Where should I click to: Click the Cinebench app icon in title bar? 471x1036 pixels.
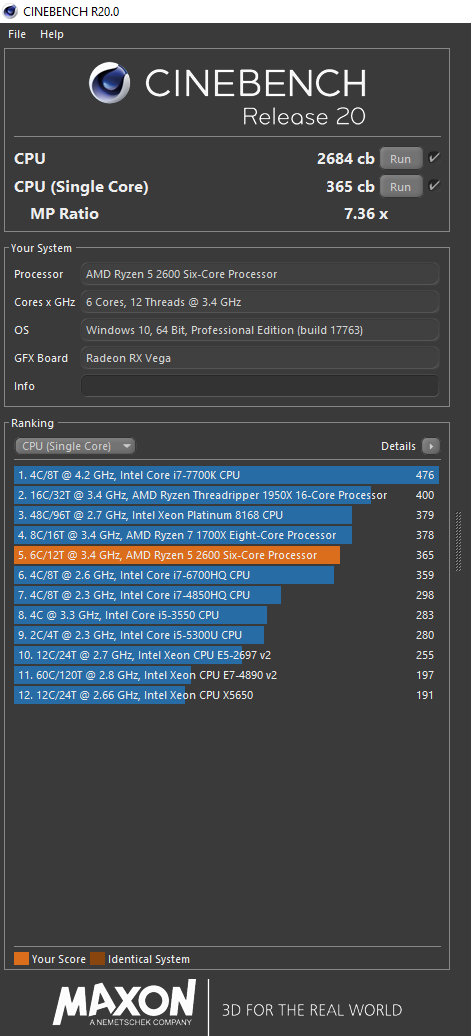coord(10,11)
